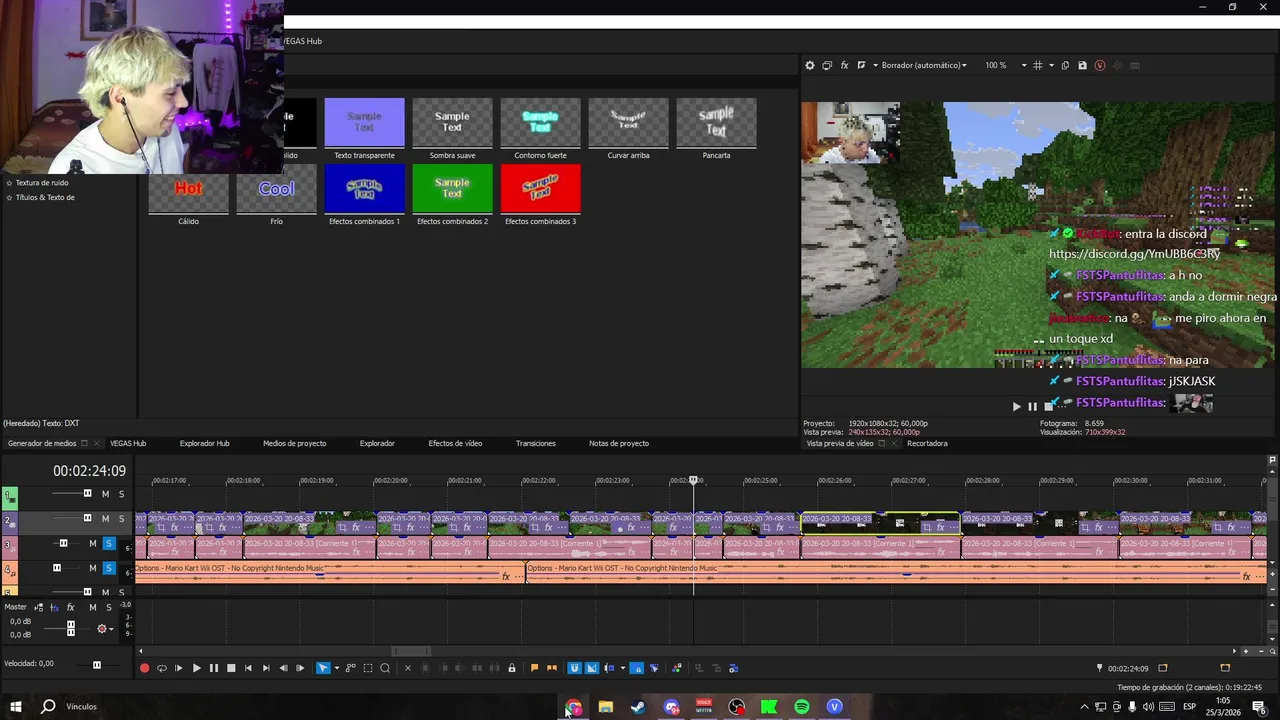
Task: Click track 4 volume slider handle
Action: tap(57, 568)
